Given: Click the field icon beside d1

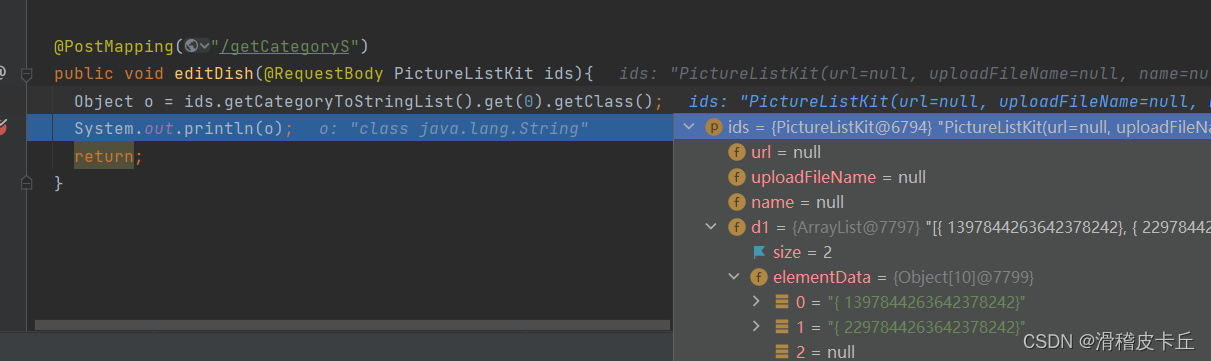Looking at the screenshot, I should pos(737,227).
